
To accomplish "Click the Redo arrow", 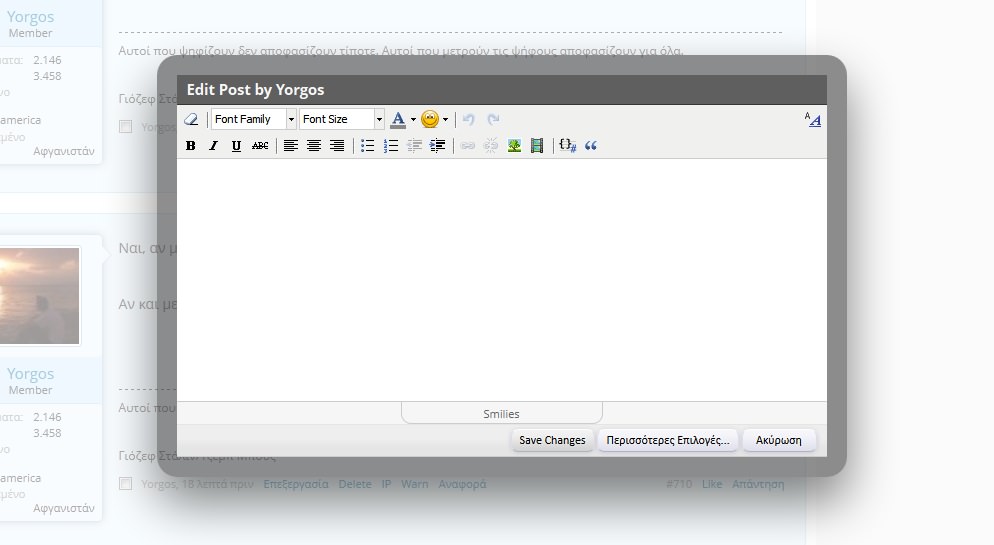I will point(493,119).
